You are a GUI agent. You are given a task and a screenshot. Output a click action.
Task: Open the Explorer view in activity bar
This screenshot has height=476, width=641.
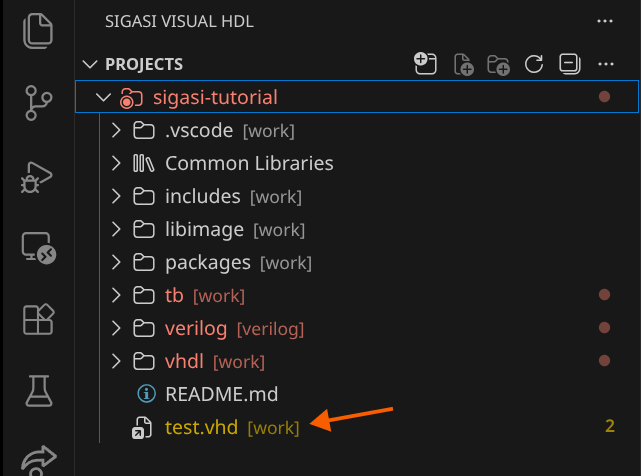[x=37, y=29]
